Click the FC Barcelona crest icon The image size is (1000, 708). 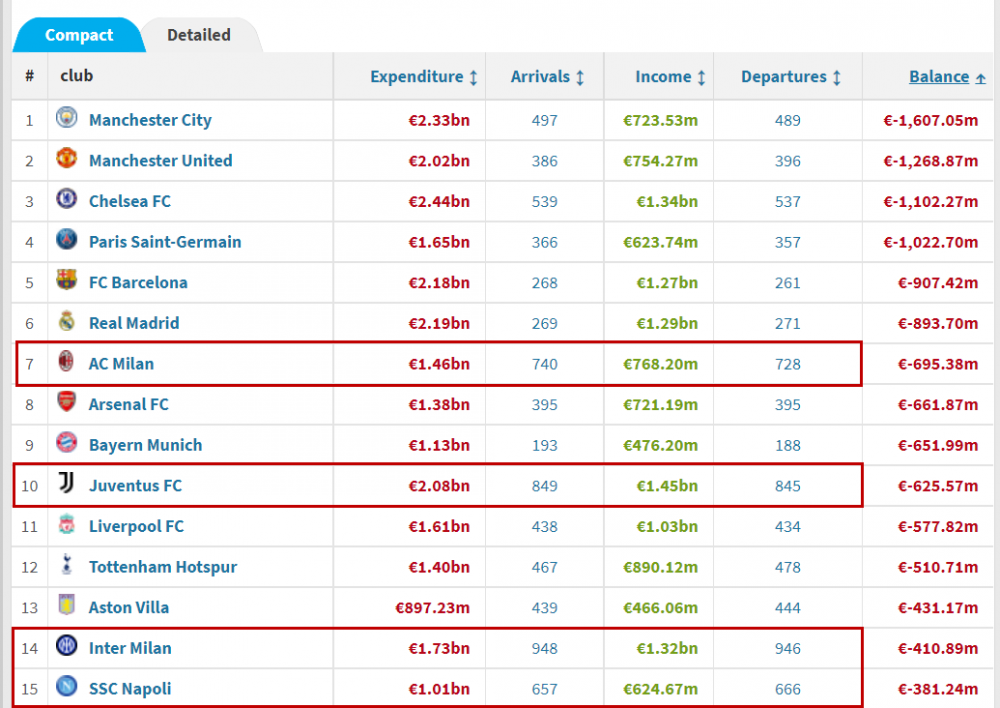tap(66, 280)
